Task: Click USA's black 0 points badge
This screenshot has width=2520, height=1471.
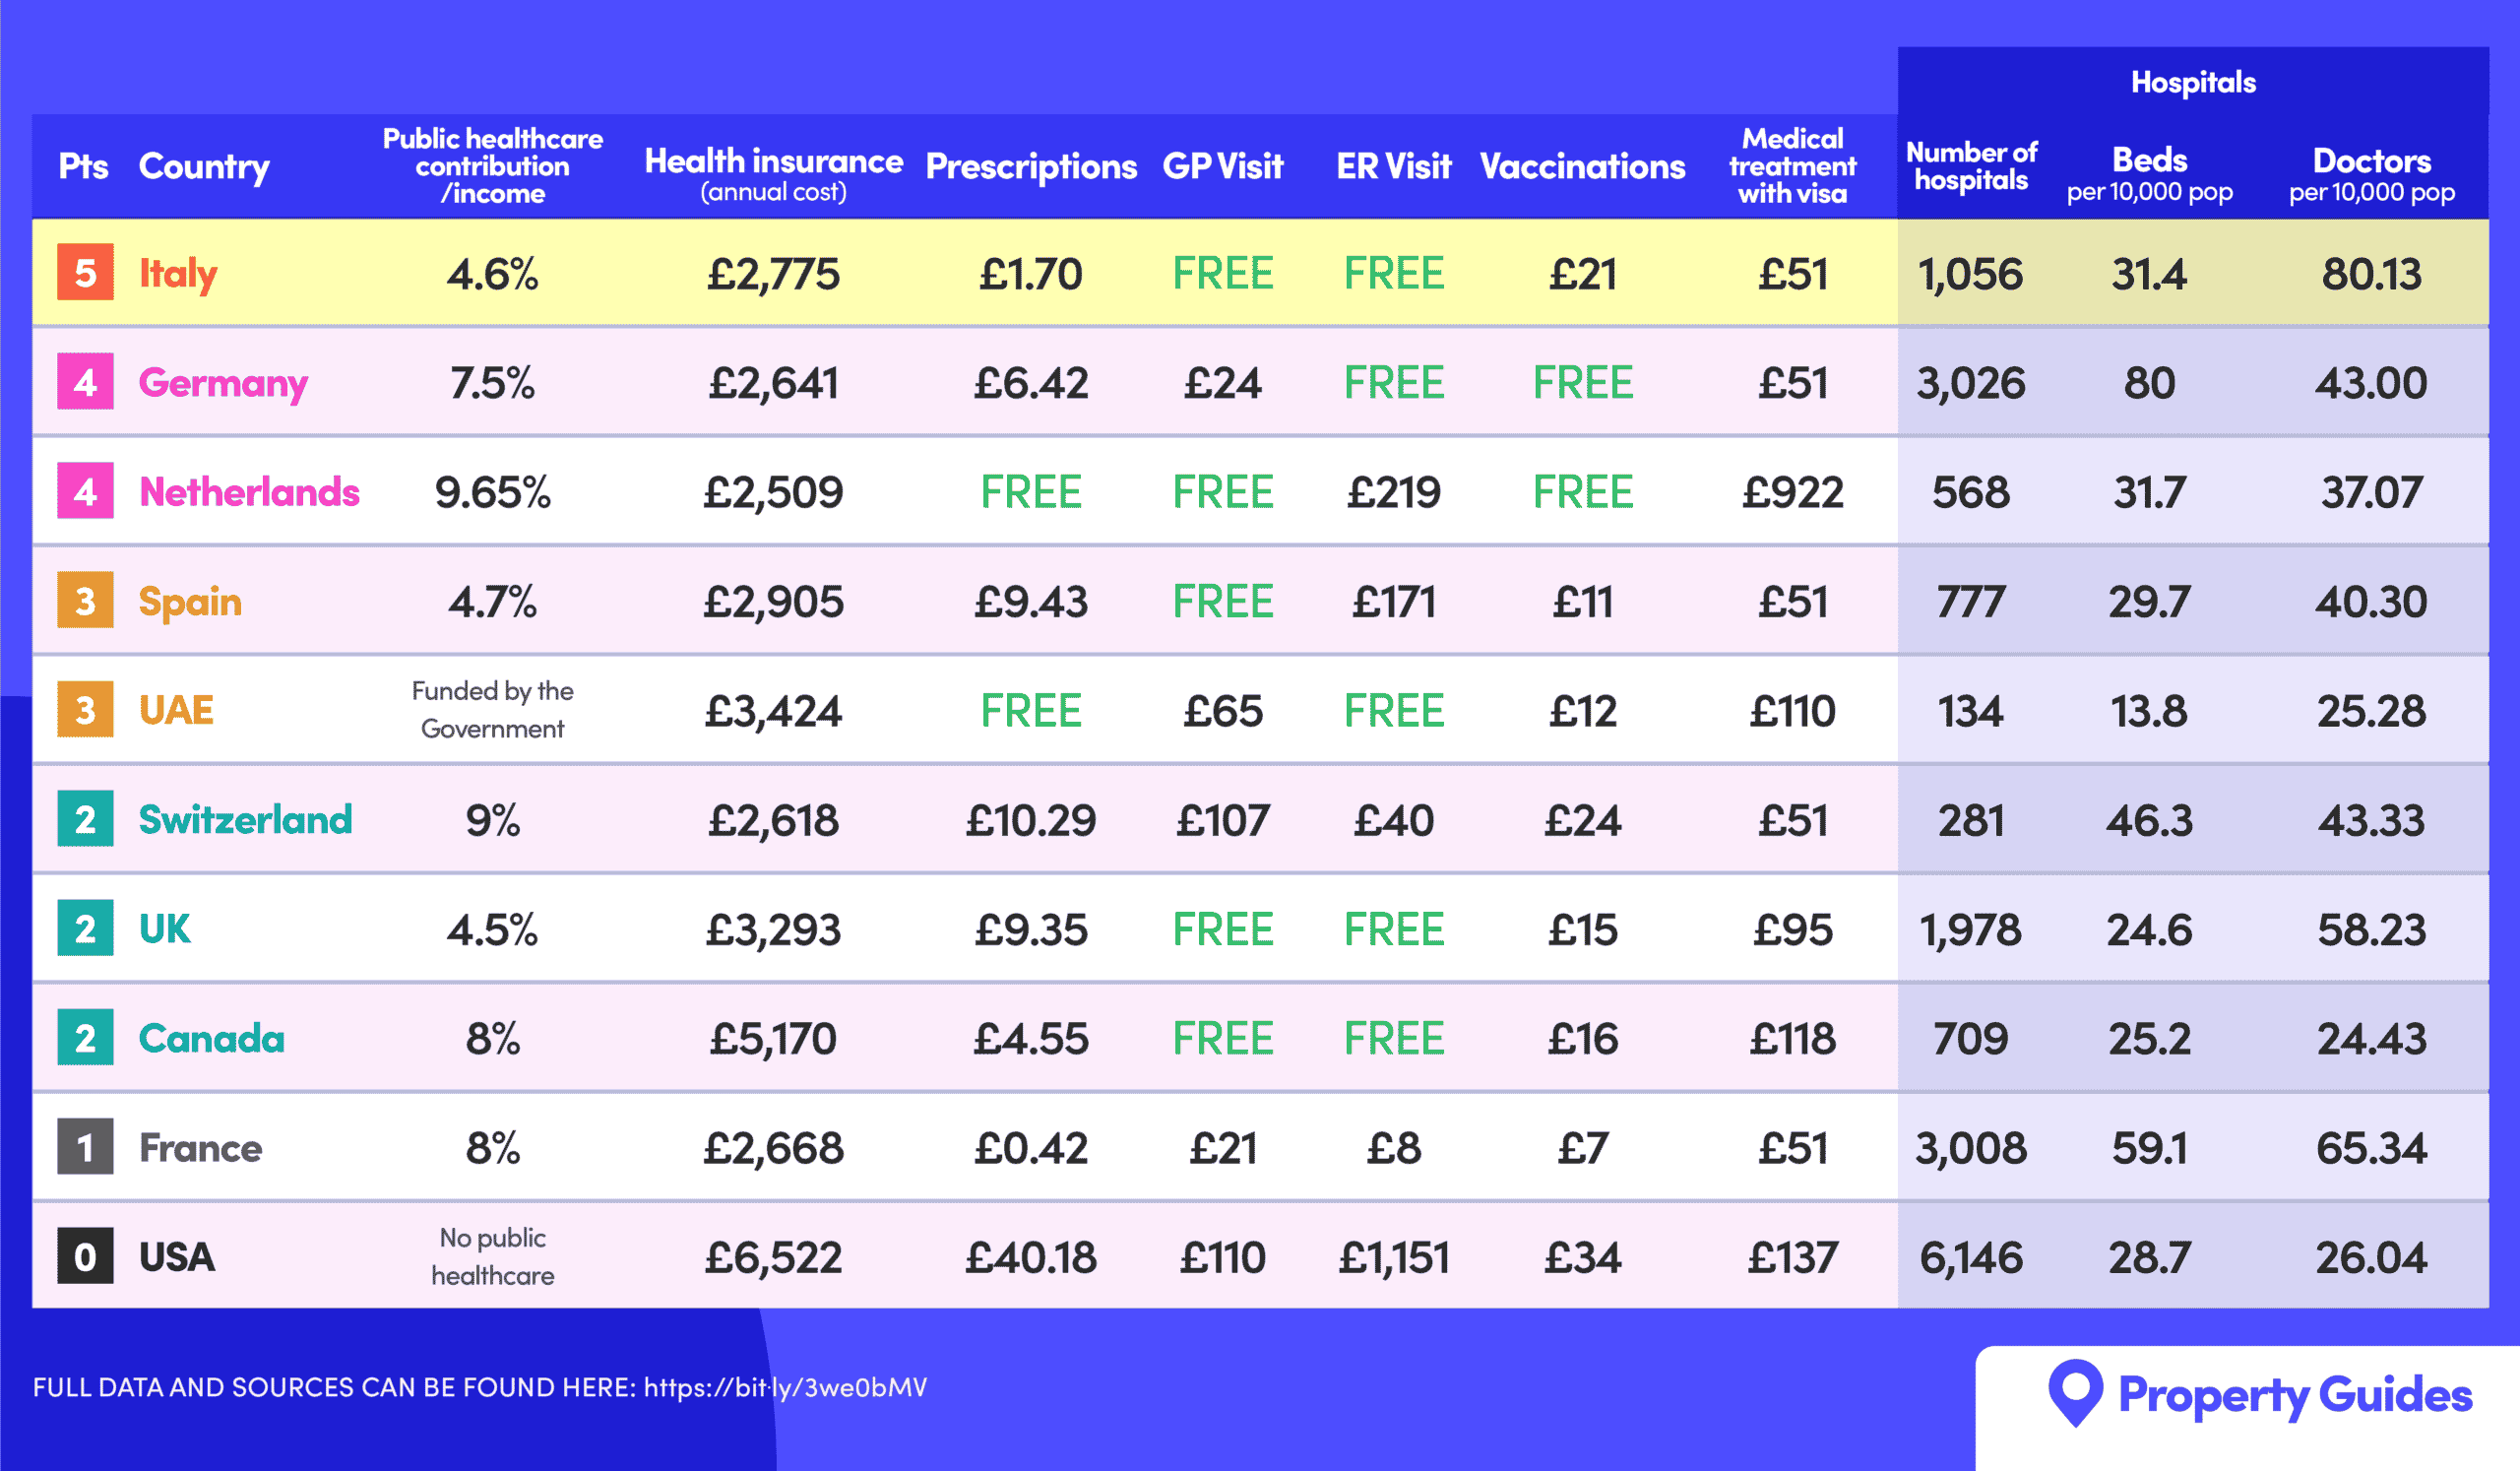Action: tap(85, 1256)
